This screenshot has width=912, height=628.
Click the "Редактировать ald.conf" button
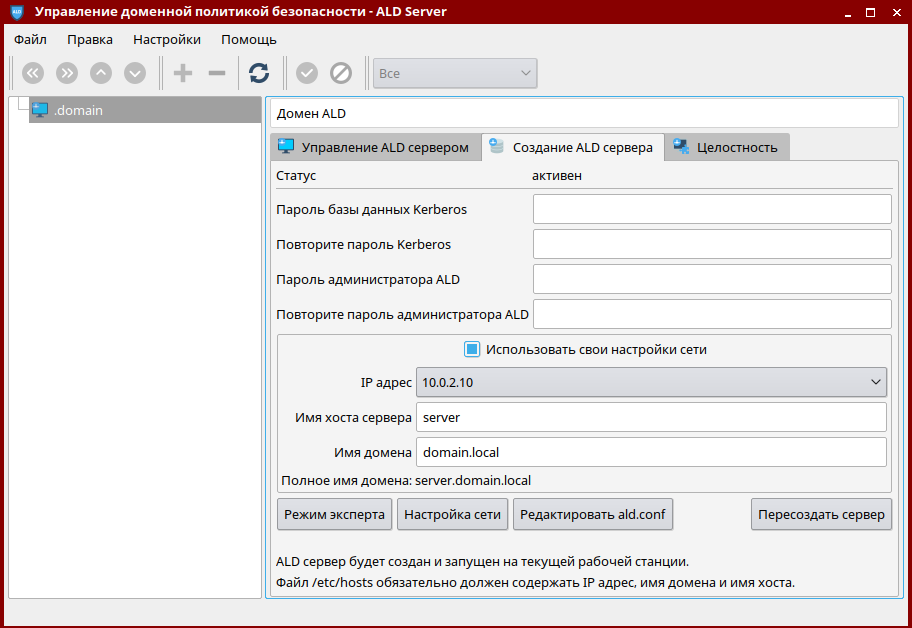click(593, 515)
